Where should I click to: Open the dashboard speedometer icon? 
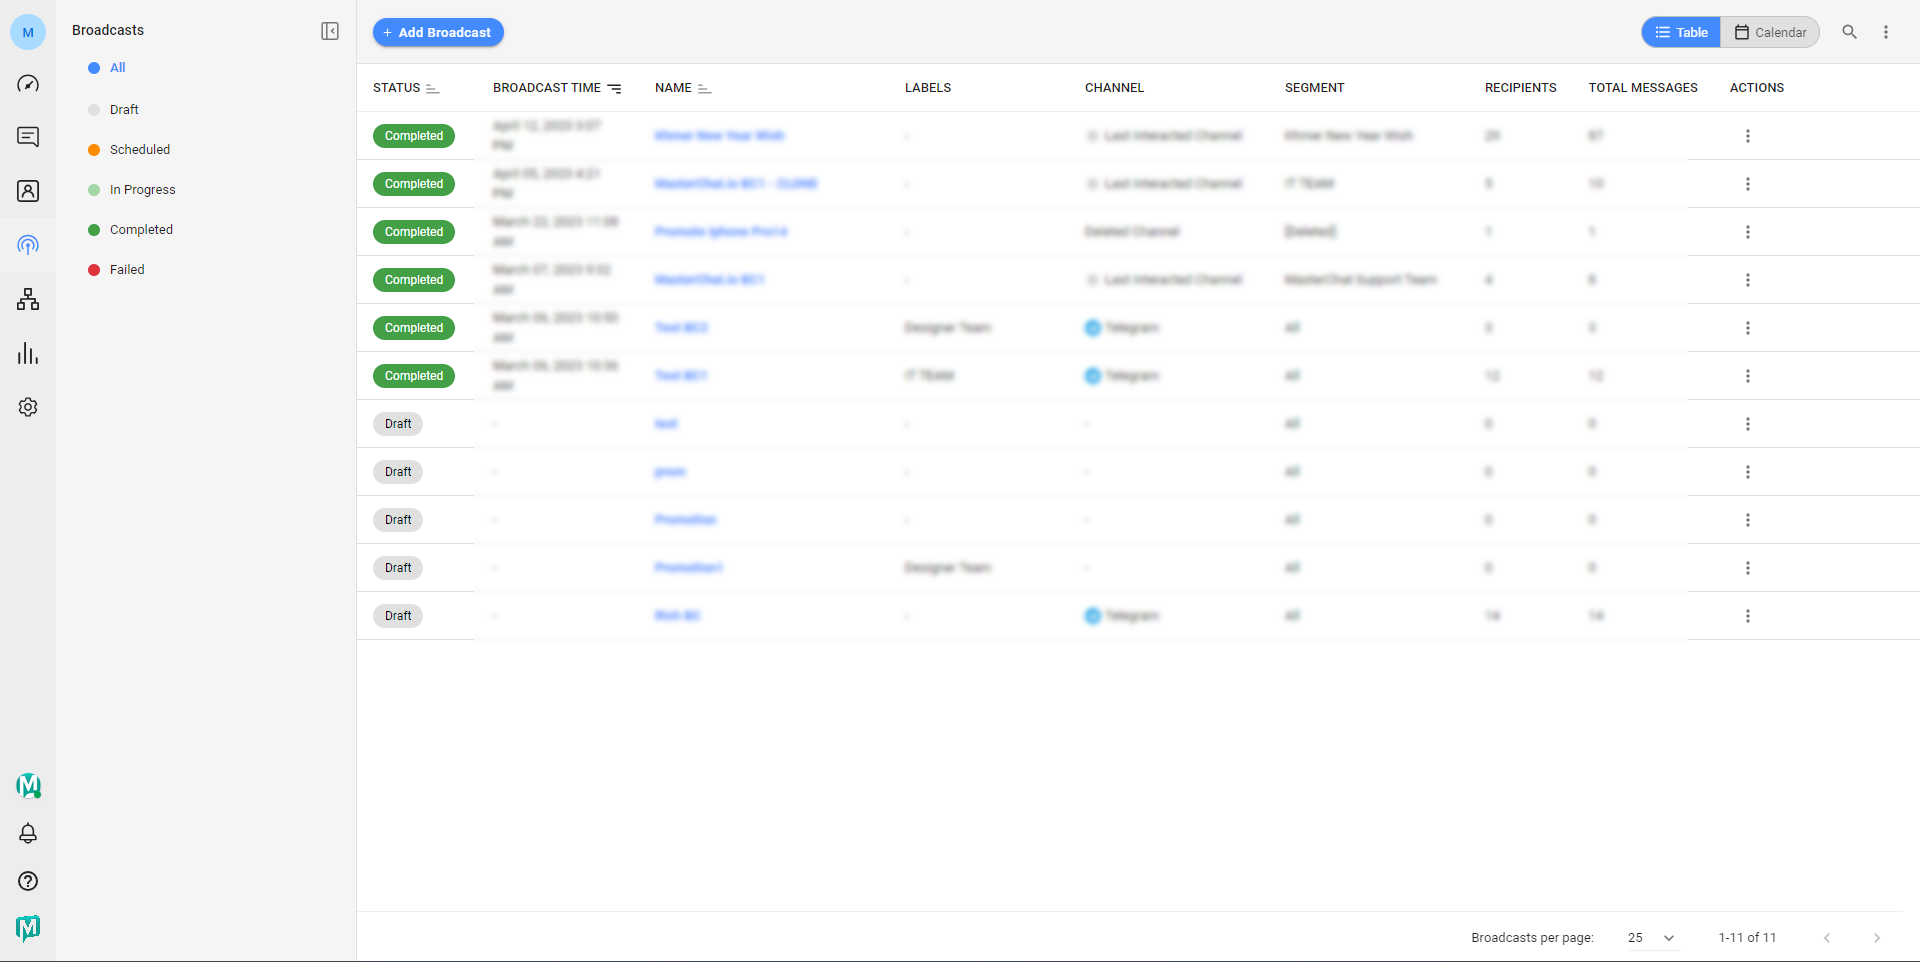point(28,83)
